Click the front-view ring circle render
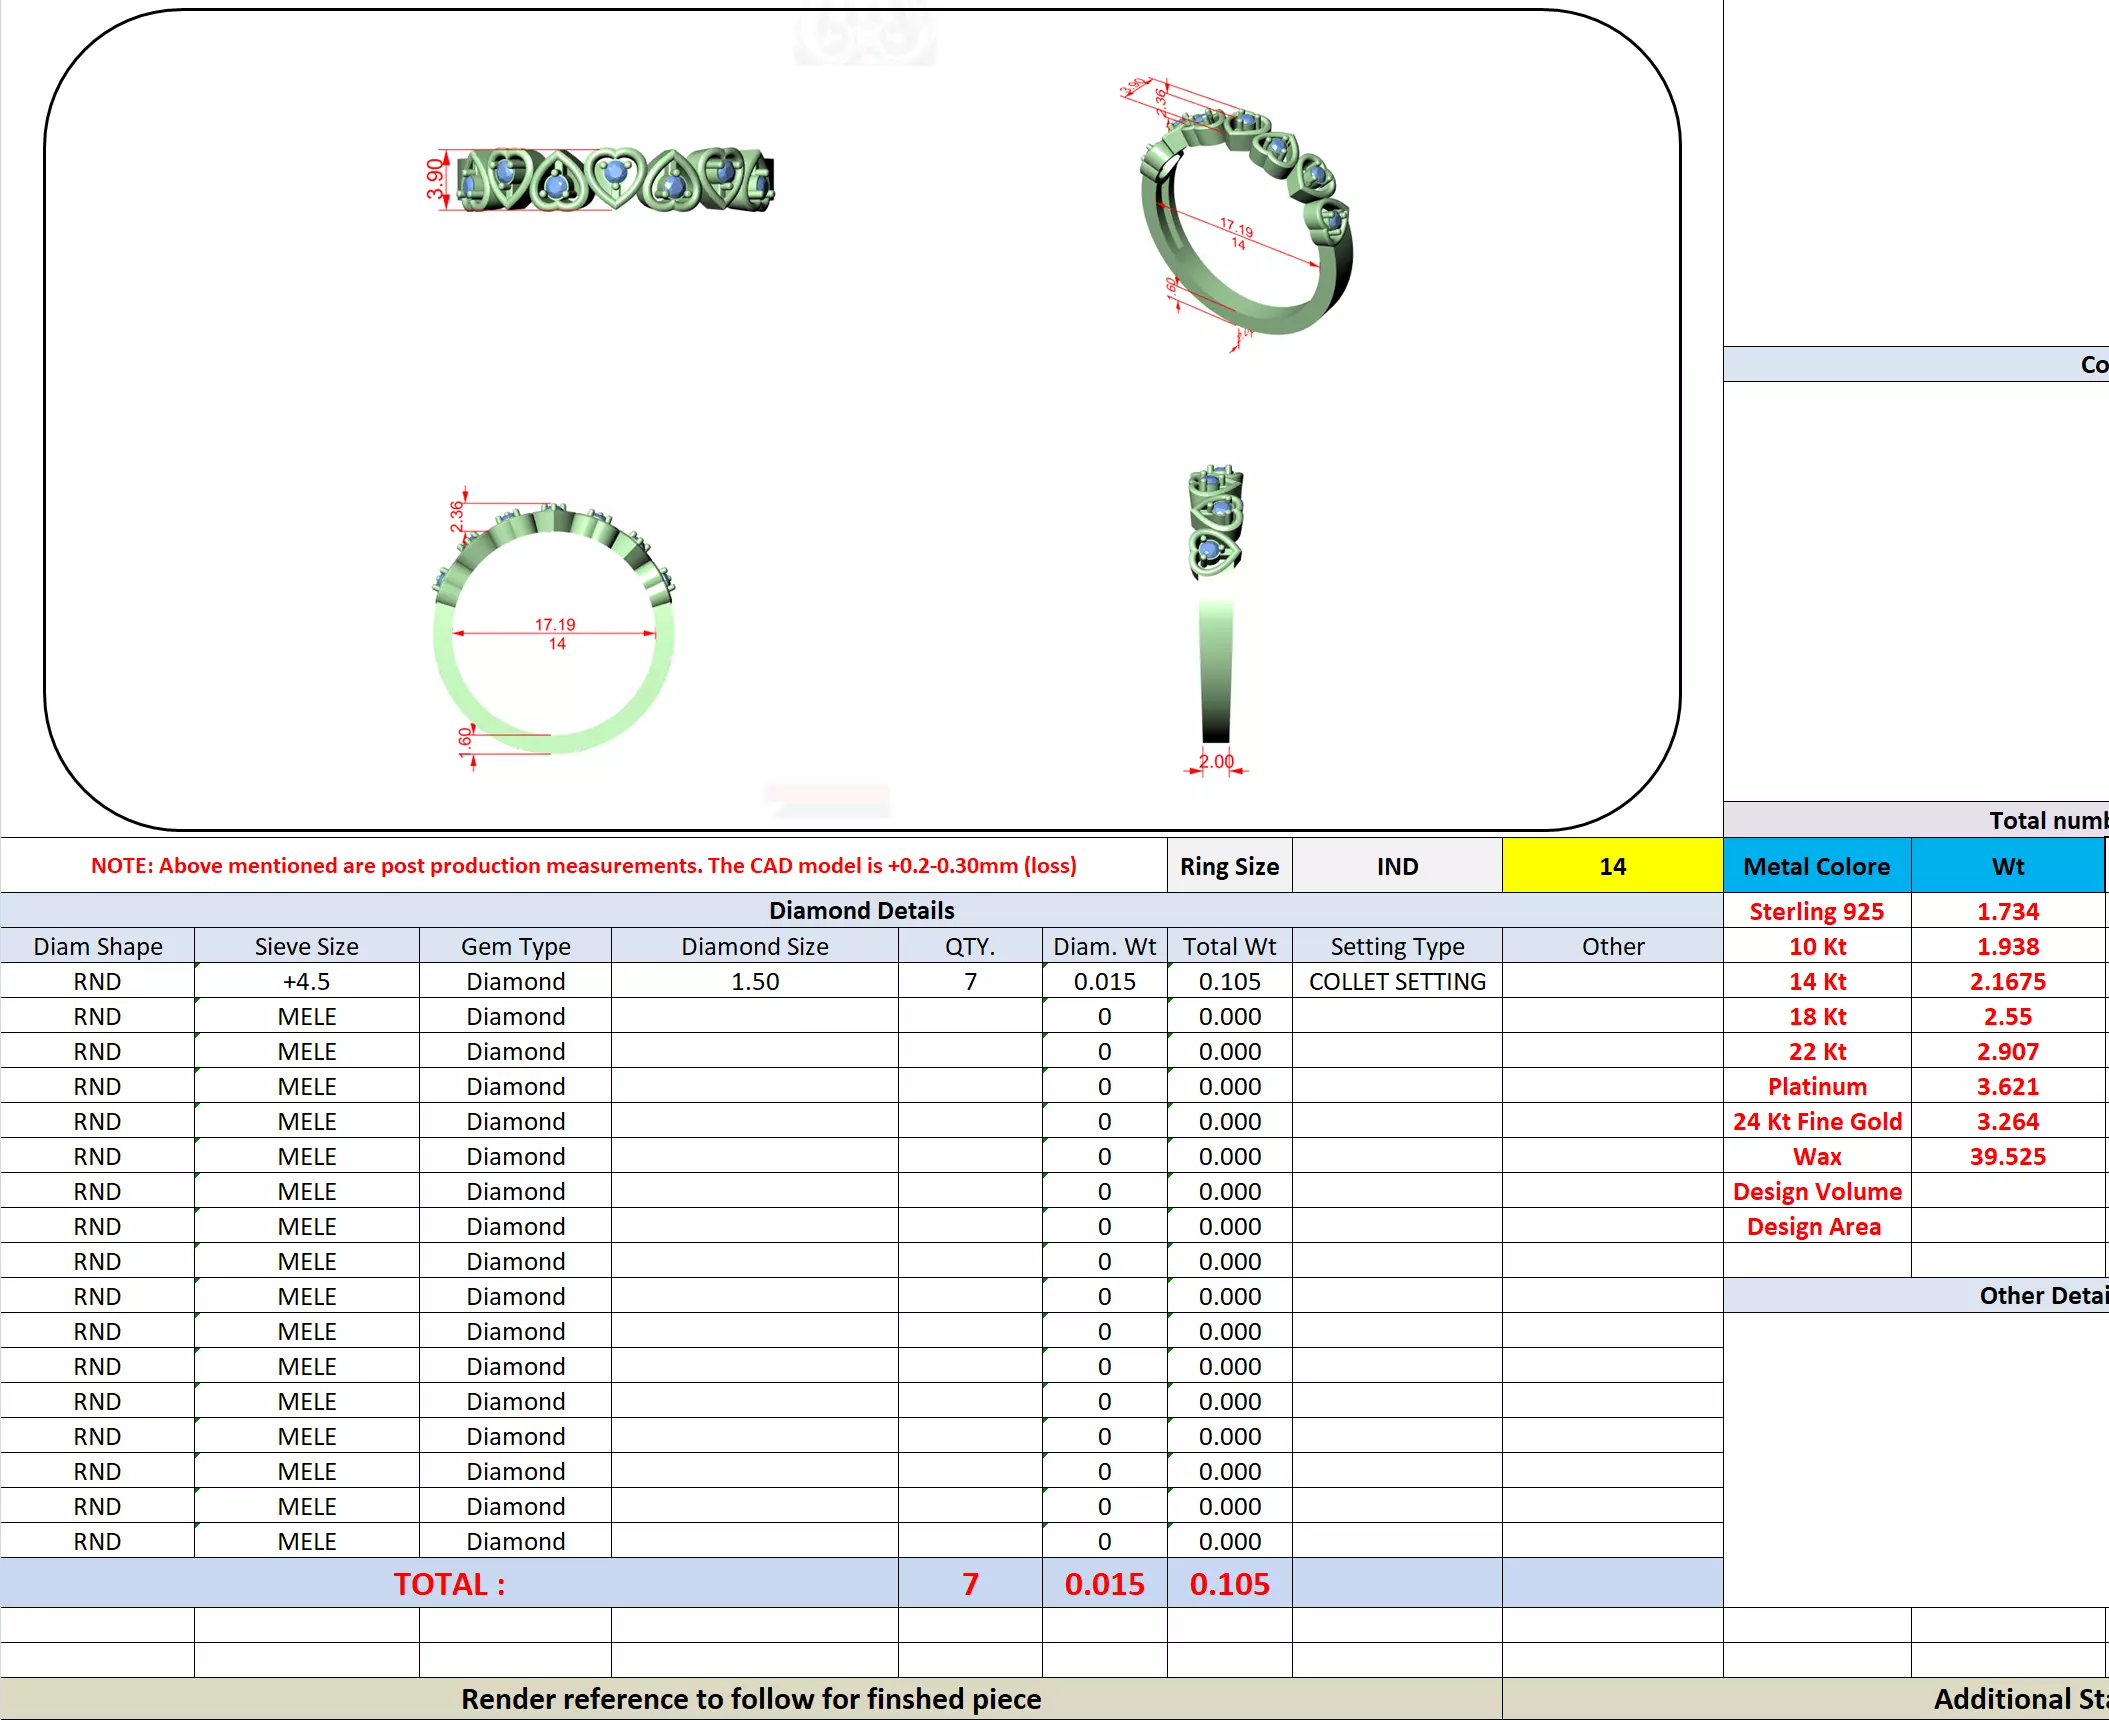The height and width of the screenshot is (1720, 2109). pos(554,630)
